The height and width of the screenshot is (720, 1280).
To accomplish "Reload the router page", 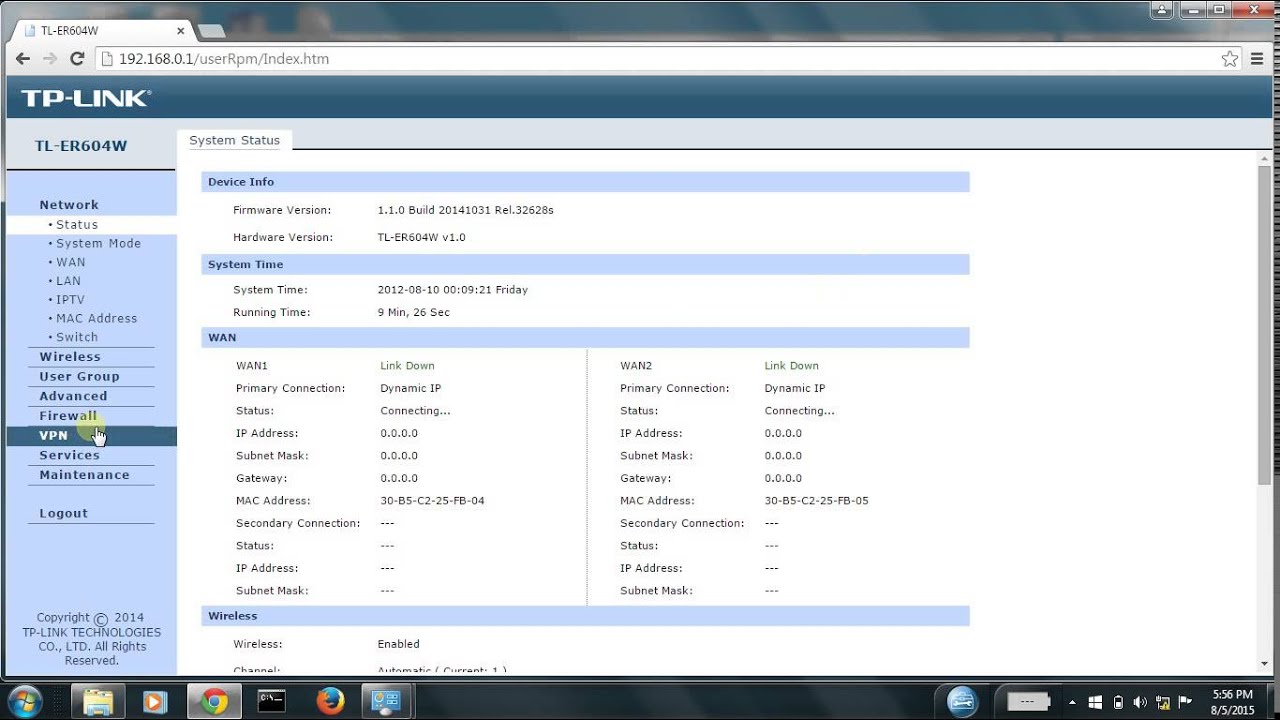I will click(x=77, y=59).
